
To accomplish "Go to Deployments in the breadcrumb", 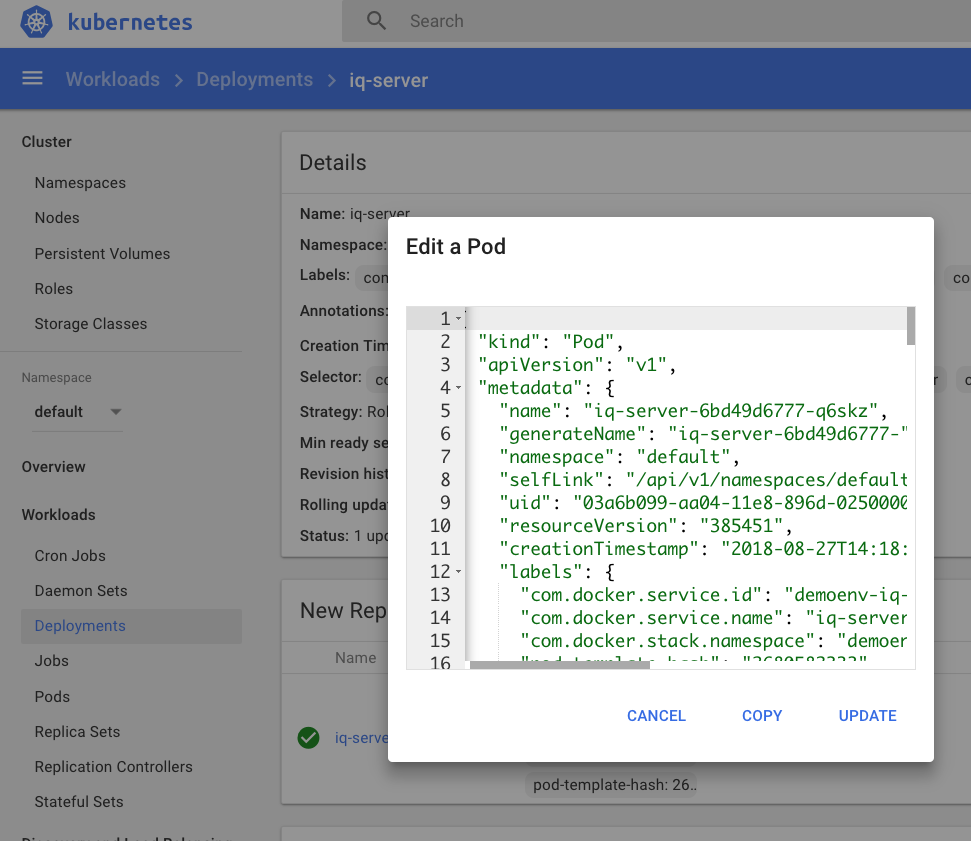I will point(254,79).
